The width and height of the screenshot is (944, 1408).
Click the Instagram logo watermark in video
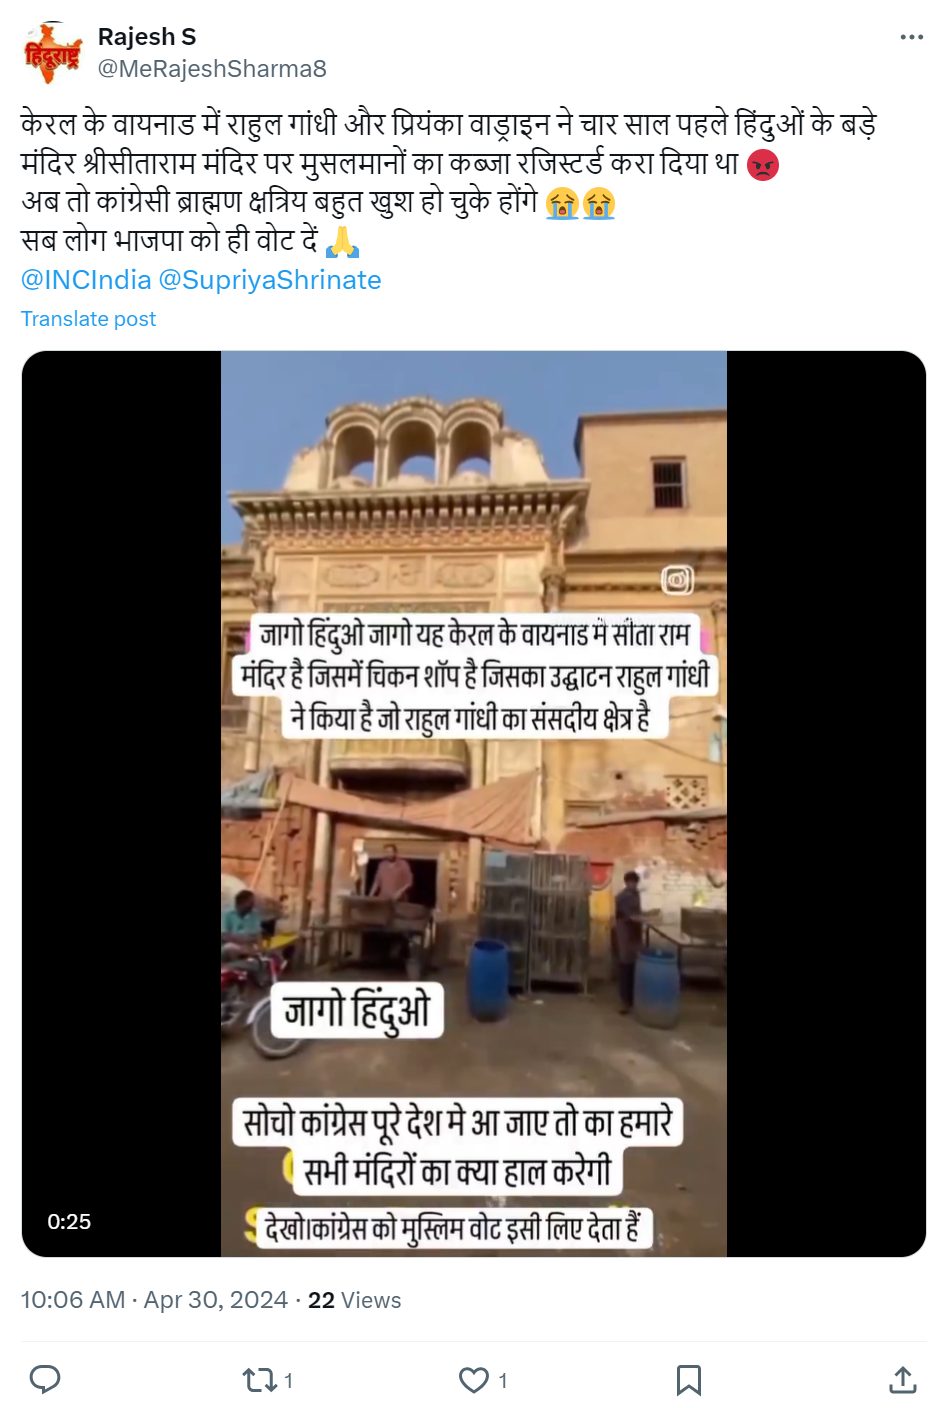coord(677,580)
